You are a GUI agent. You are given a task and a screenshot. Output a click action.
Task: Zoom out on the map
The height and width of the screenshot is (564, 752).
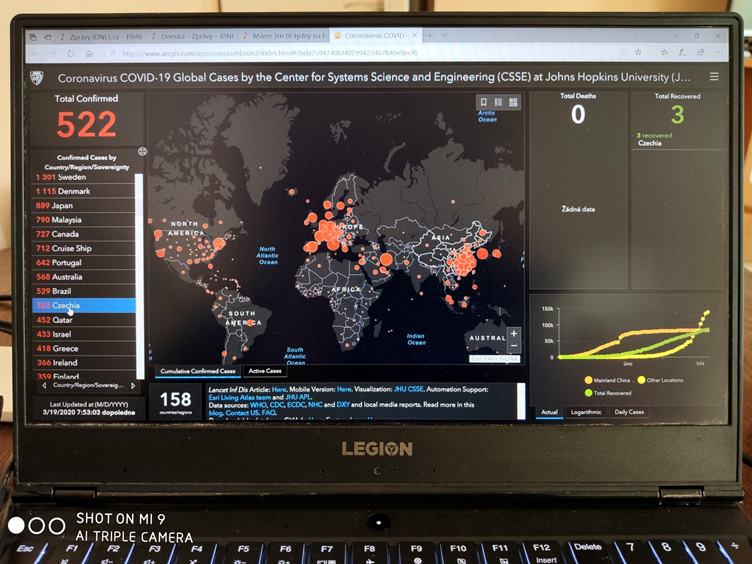pyautogui.click(x=514, y=346)
